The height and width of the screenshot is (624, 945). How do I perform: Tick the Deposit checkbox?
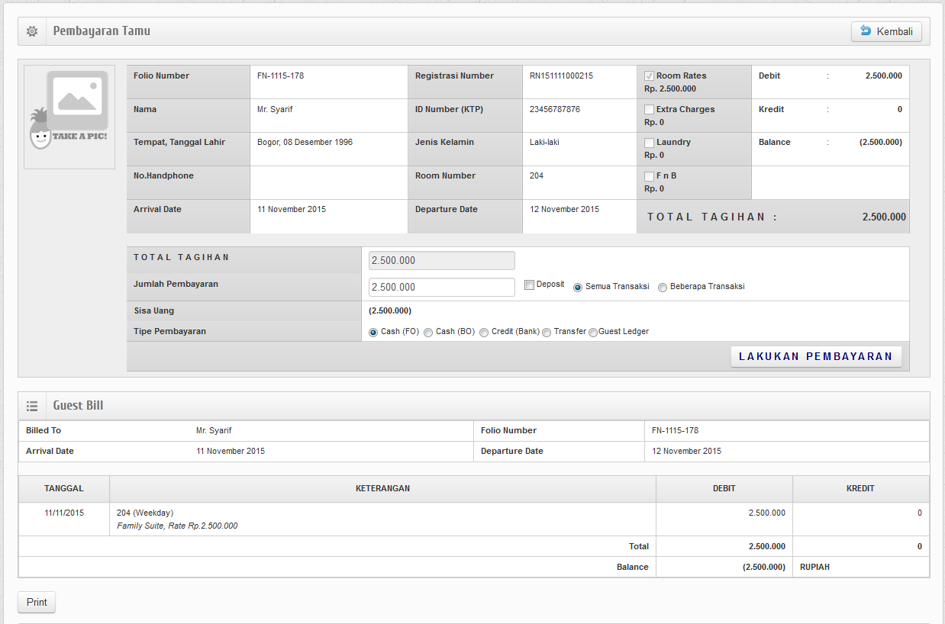529,285
